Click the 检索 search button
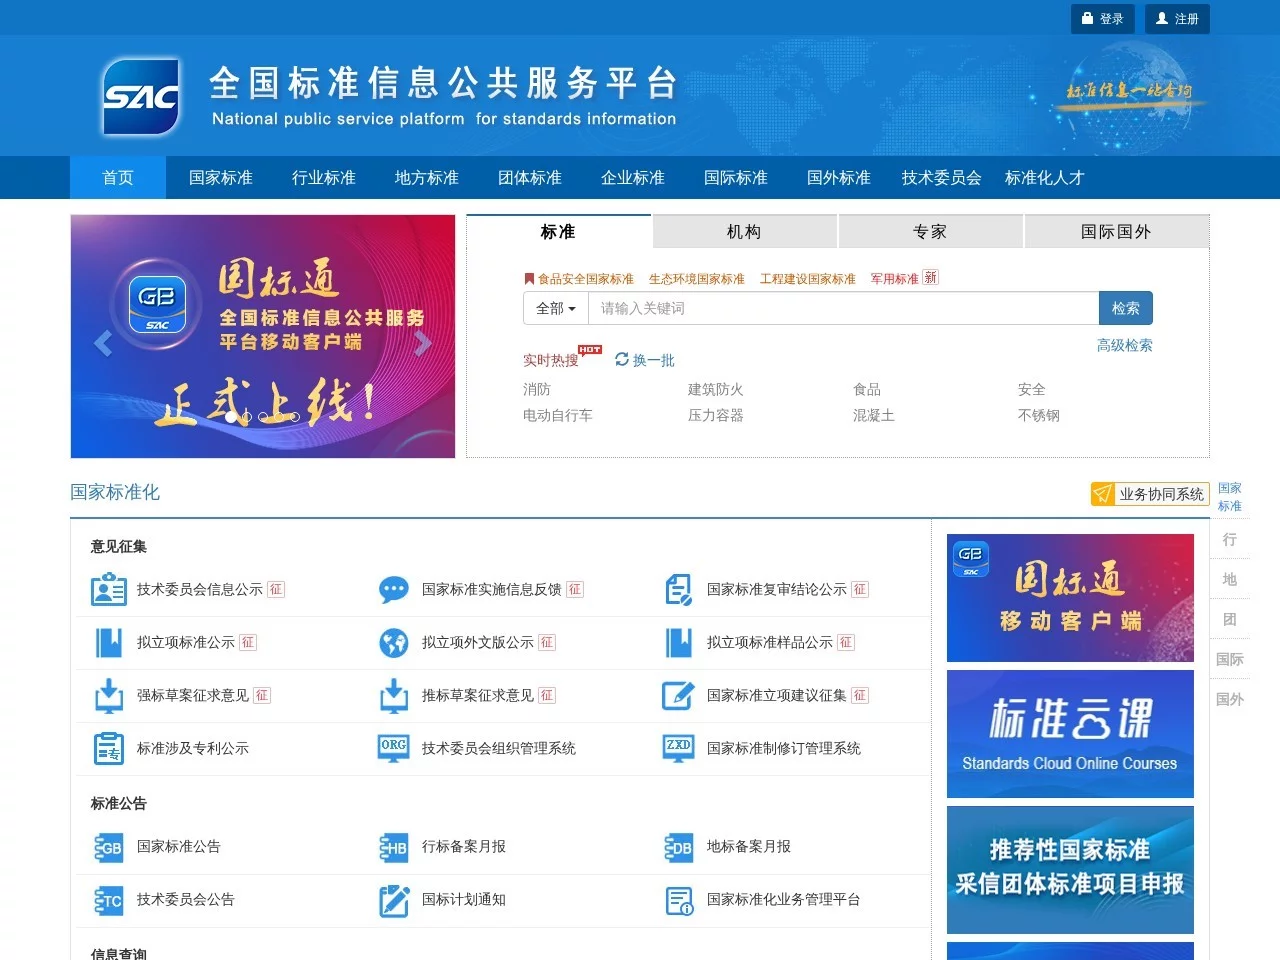 click(1125, 308)
